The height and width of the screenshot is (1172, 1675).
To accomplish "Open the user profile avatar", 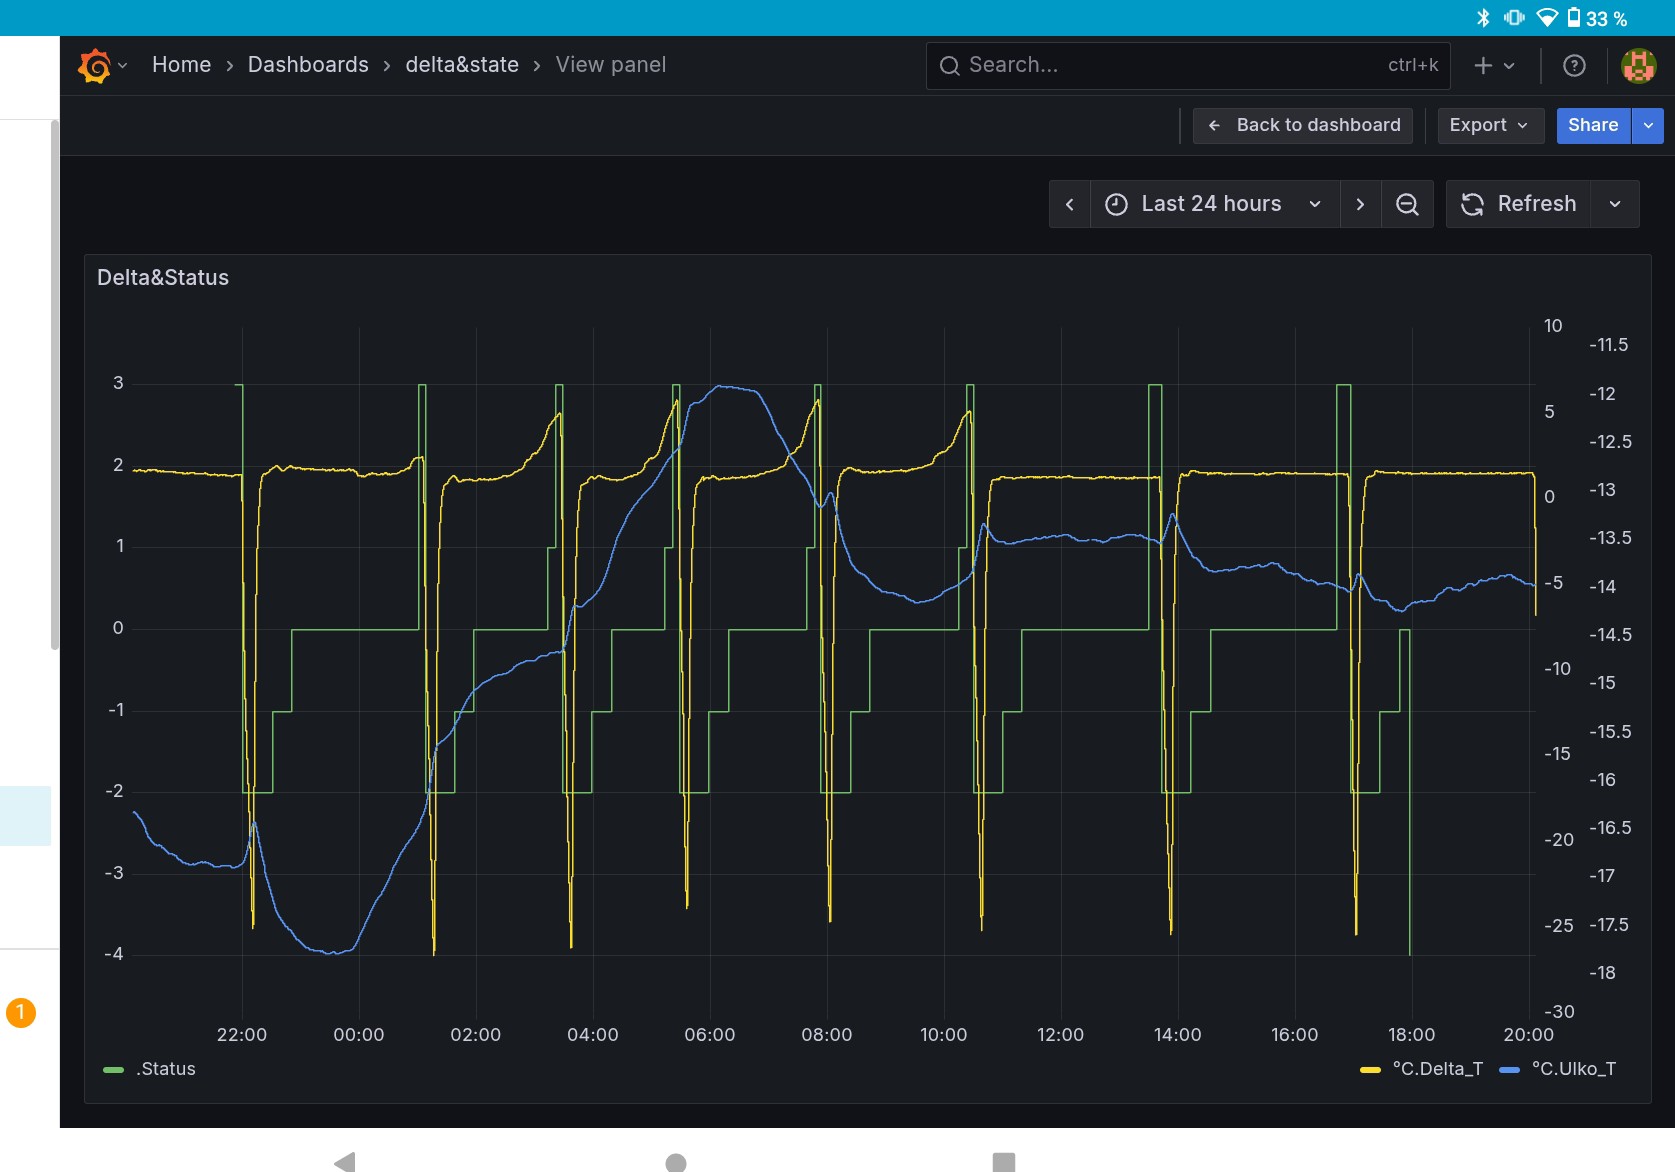I will [x=1637, y=66].
